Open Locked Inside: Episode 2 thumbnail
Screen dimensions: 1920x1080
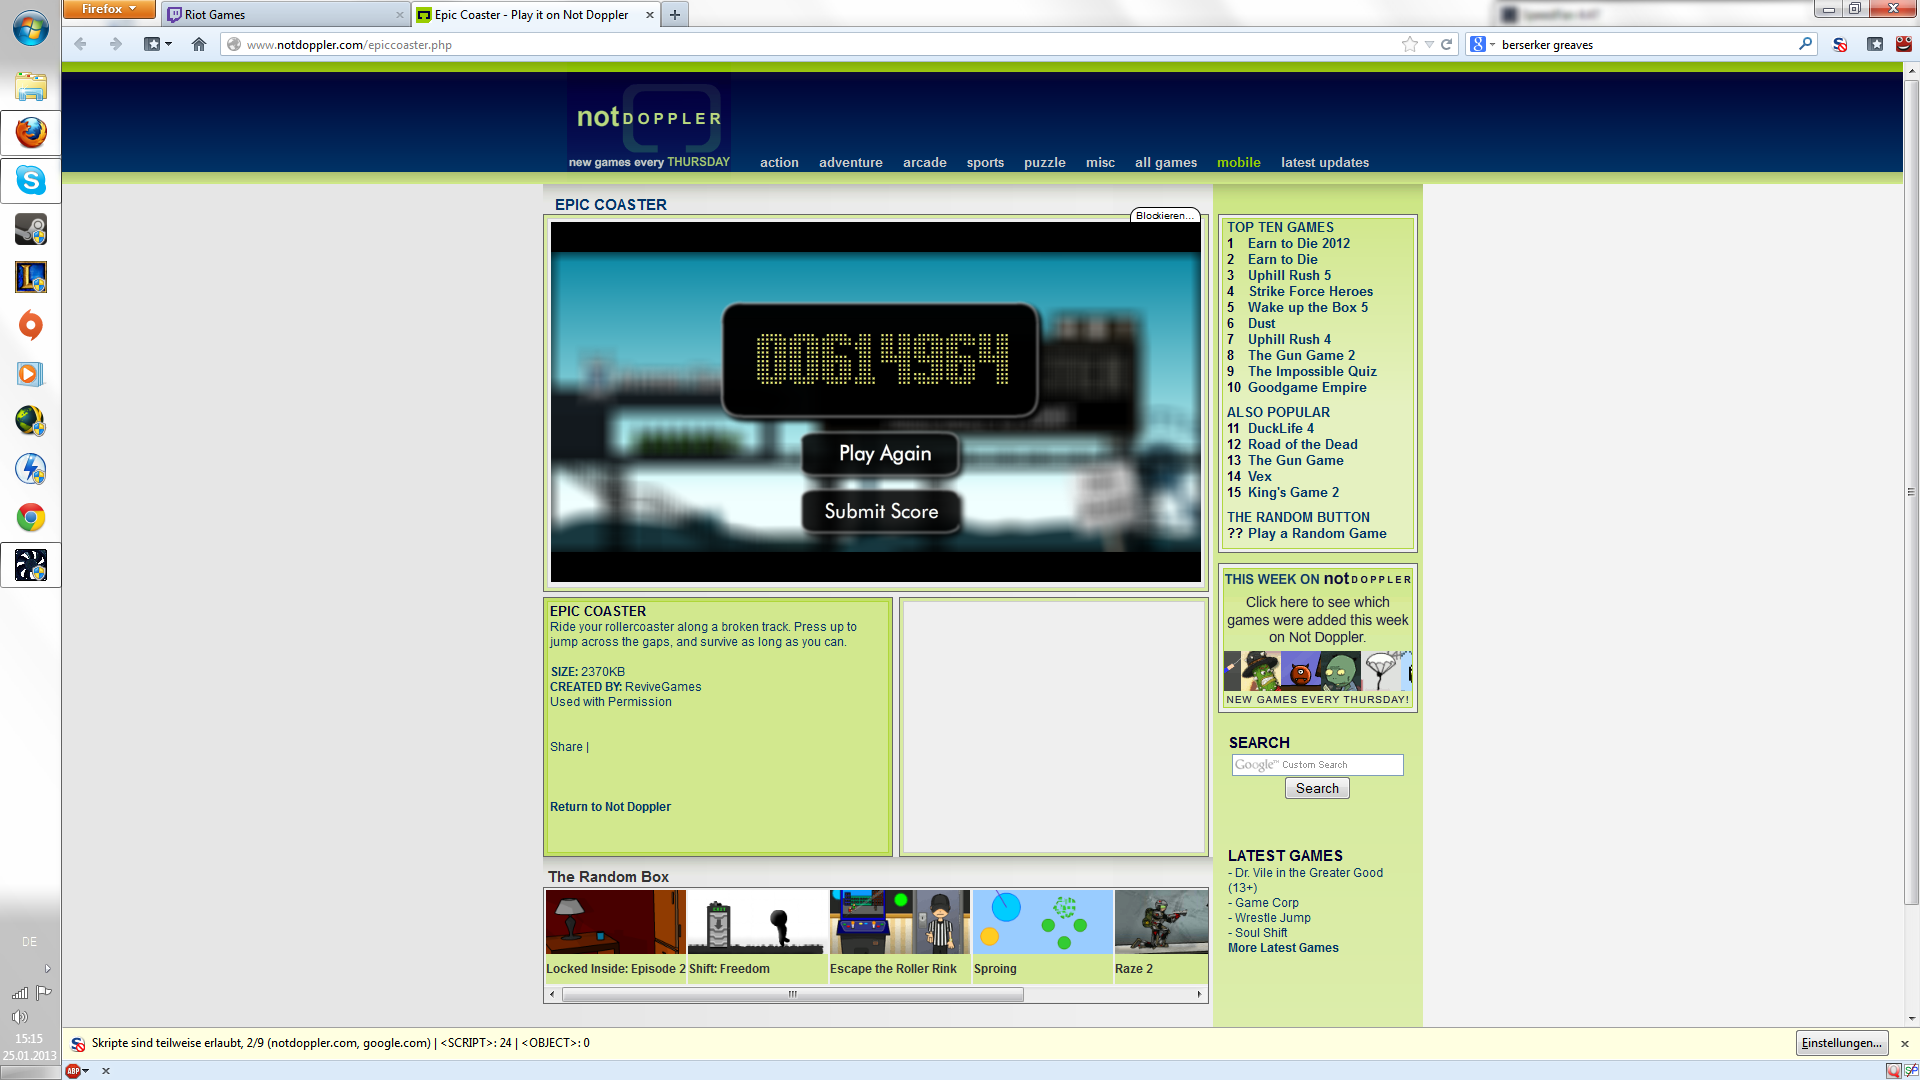(x=615, y=922)
